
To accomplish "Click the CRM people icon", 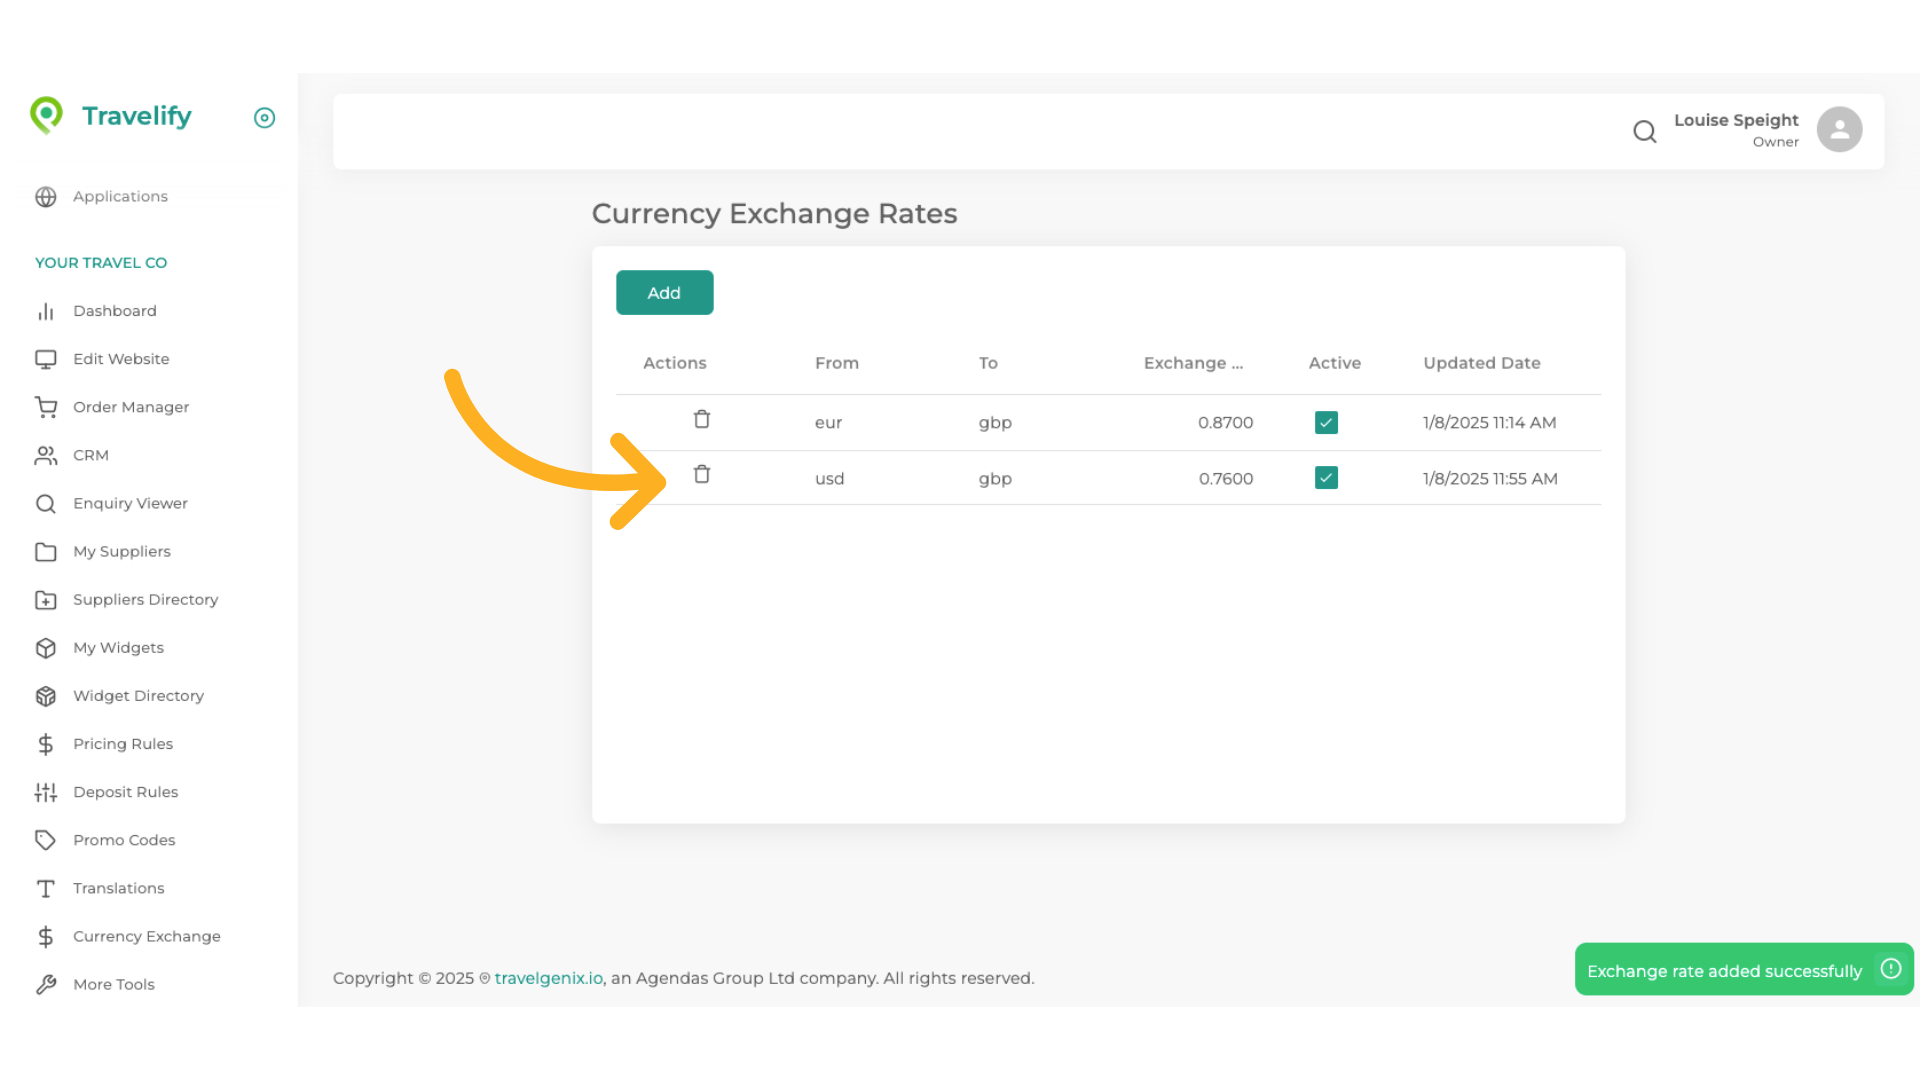I will click(46, 455).
